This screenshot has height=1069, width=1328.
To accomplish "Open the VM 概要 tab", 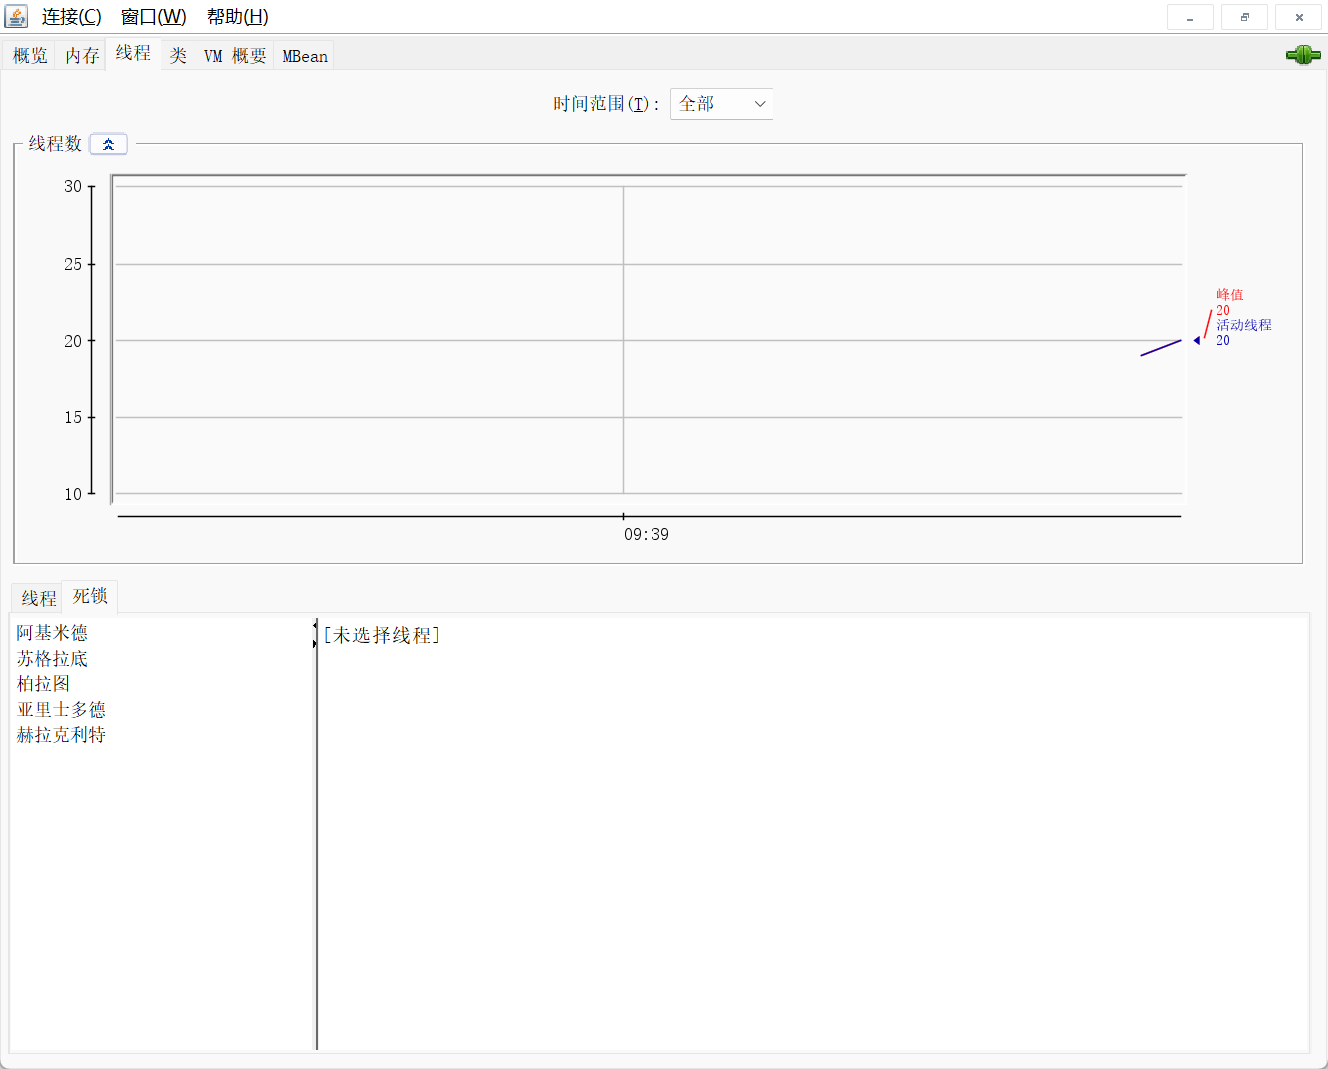I will tap(235, 56).
